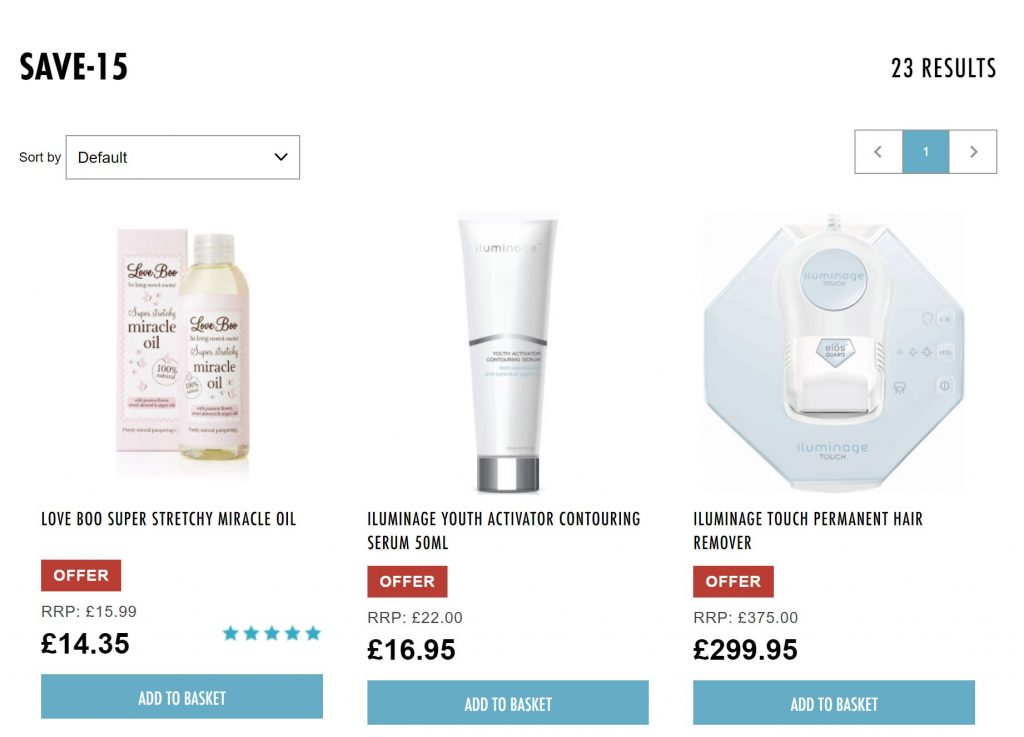
Task: Click the £14.35 price on Love Boo
Action: pos(85,644)
